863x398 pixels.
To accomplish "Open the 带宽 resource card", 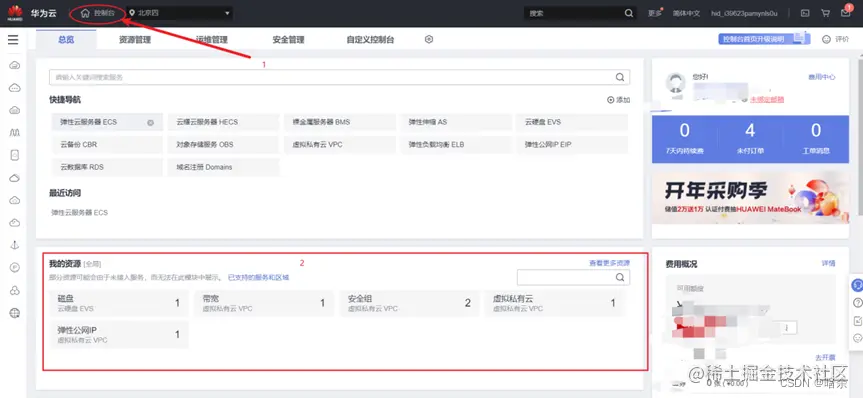I will (x=264, y=303).
